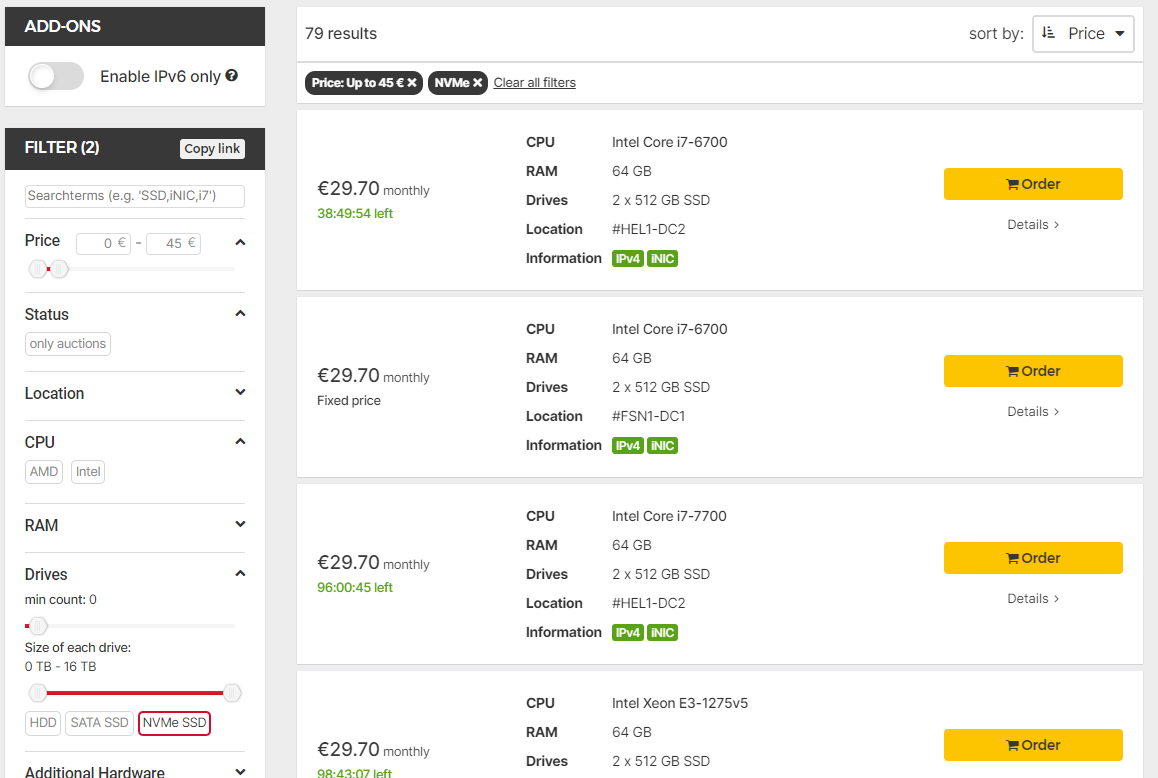Click the iNIC badge on the FSN1-DC1 server

662,446
